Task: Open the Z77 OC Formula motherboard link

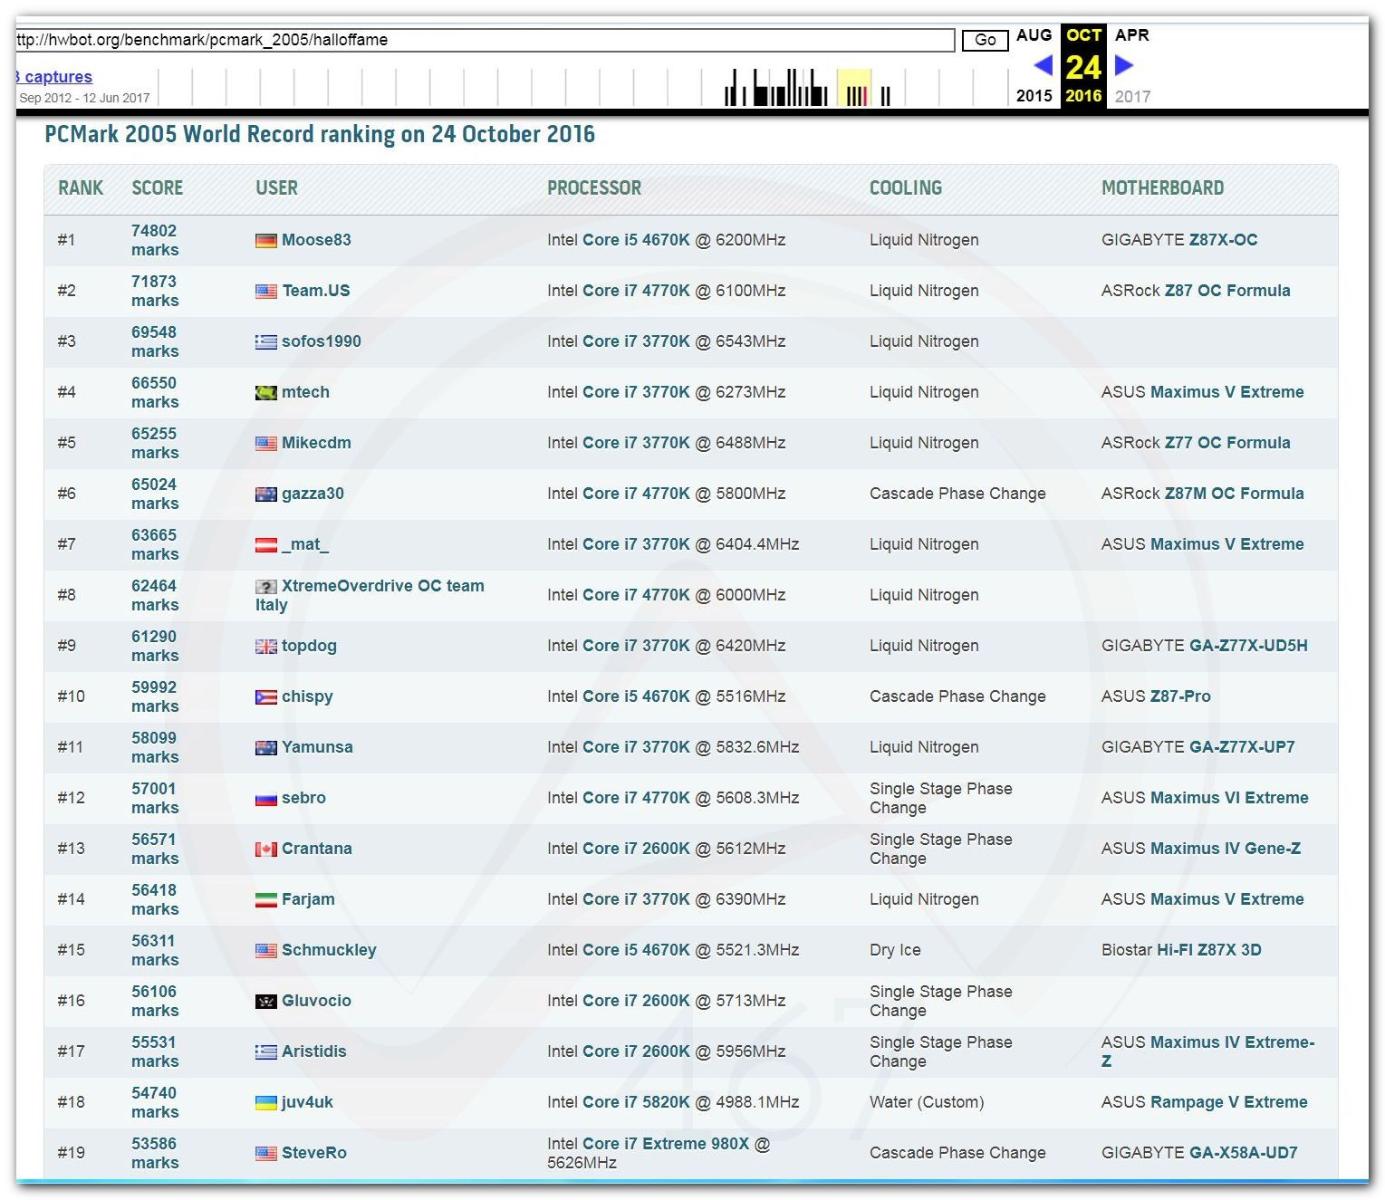Action: (1227, 443)
